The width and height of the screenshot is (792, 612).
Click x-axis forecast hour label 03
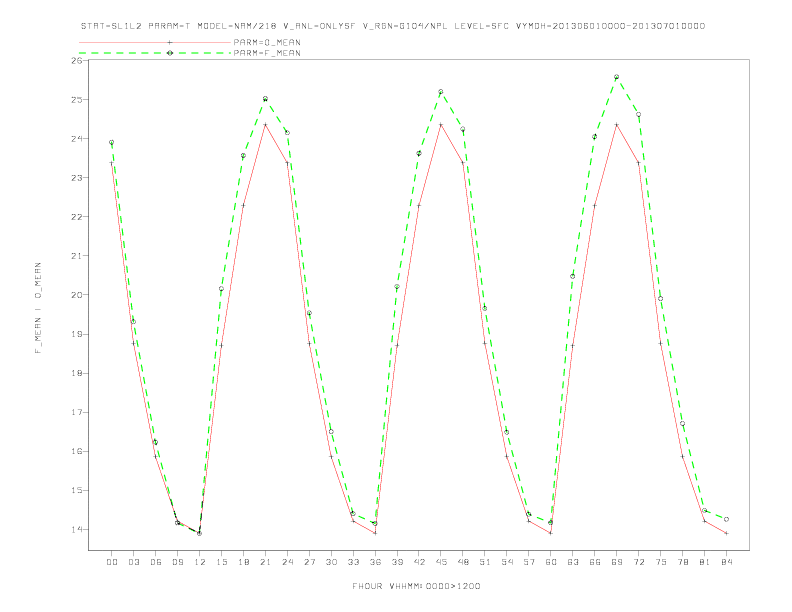coord(133,562)
